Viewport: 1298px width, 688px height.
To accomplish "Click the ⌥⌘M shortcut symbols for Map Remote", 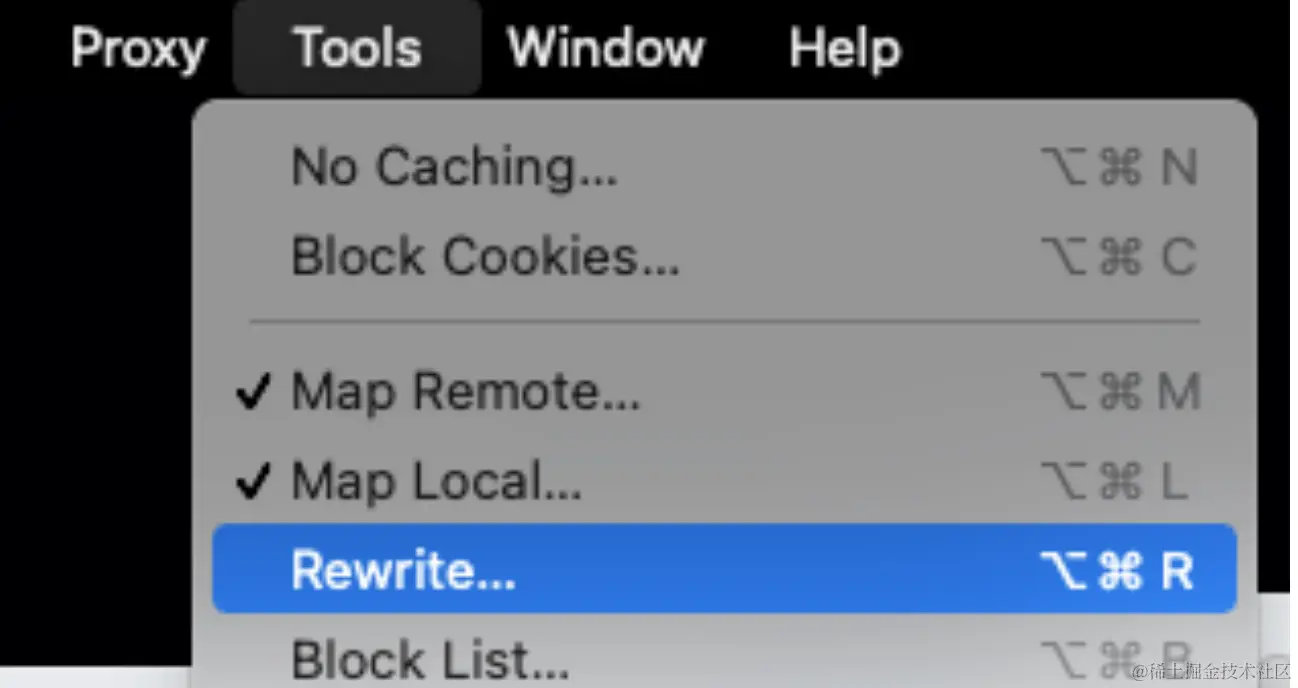I will 1119,392.
